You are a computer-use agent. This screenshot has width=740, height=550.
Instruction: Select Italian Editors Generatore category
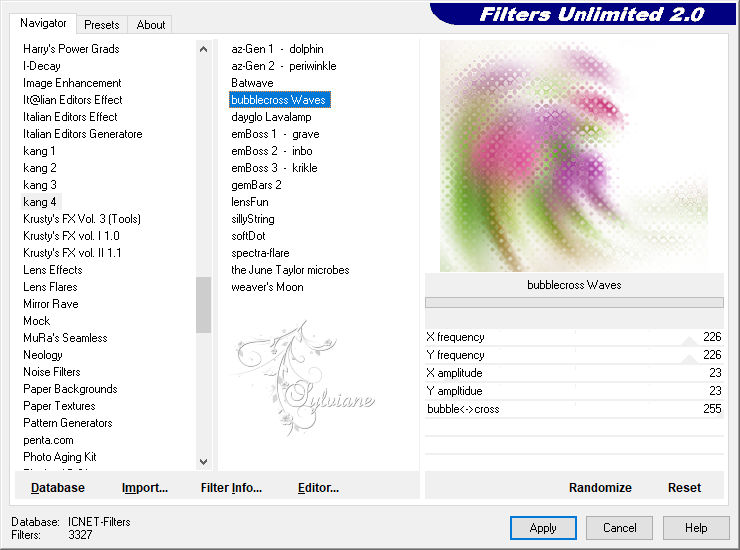tap(83, 134)
